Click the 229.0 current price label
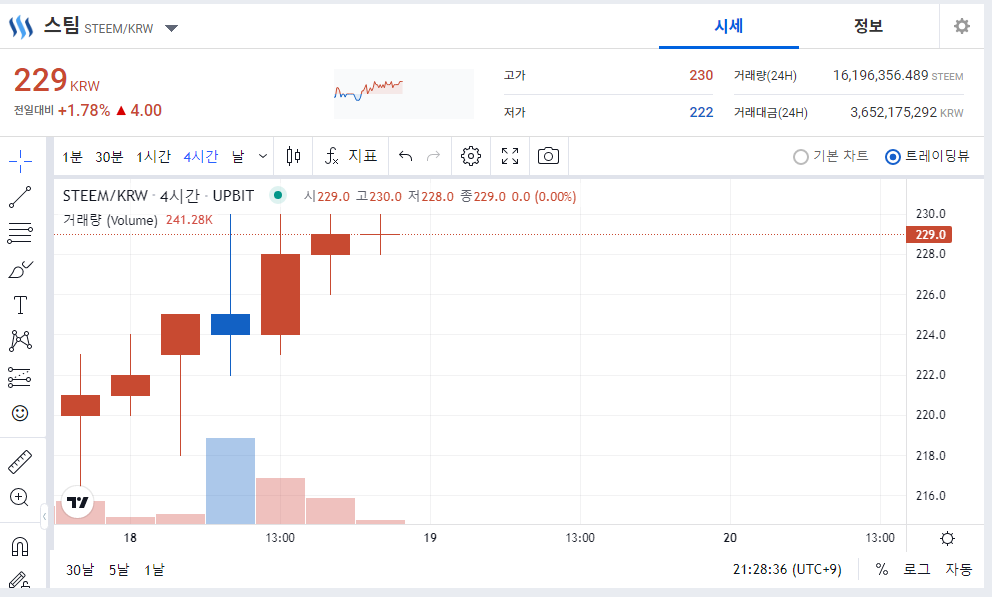 coord(929,235)
